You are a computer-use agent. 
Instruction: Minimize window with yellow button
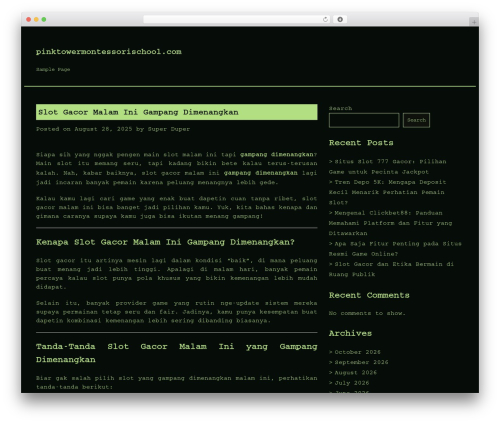36,19
